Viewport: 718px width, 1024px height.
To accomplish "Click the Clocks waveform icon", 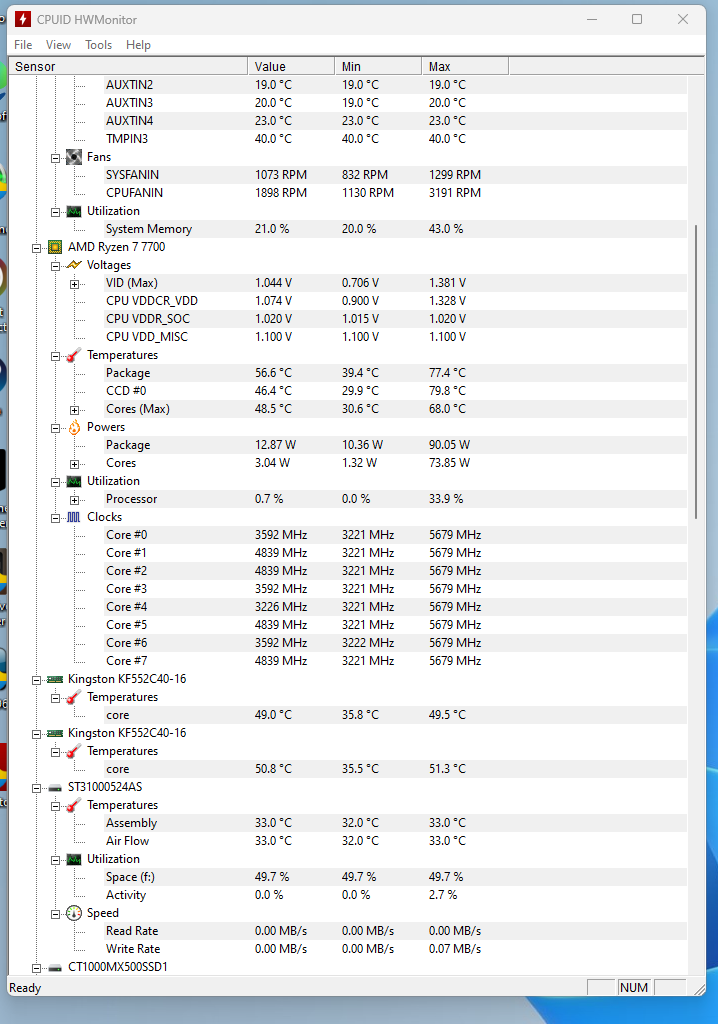I will pyautogui.click(x=74, y=517).
